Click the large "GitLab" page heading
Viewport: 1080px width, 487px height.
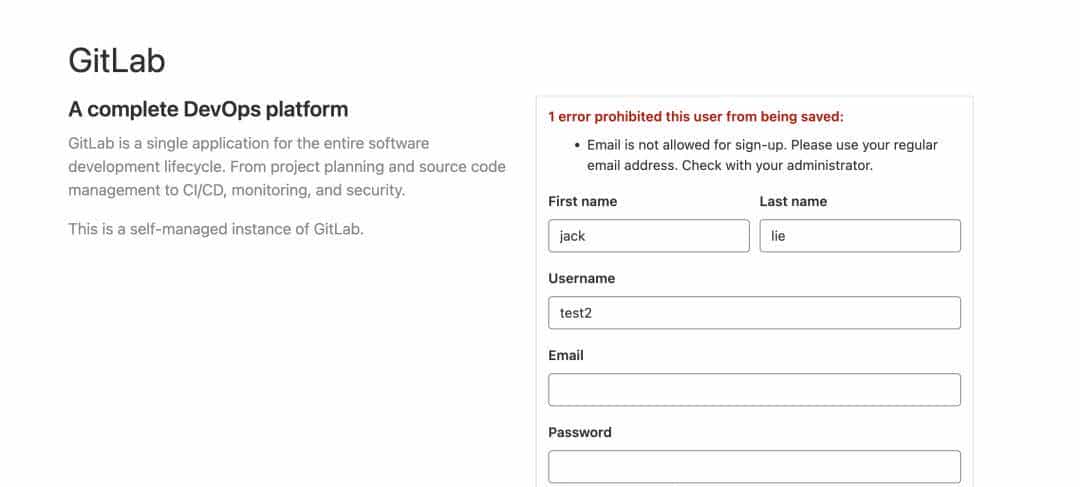pyautogui.click(x=116, y=61)
